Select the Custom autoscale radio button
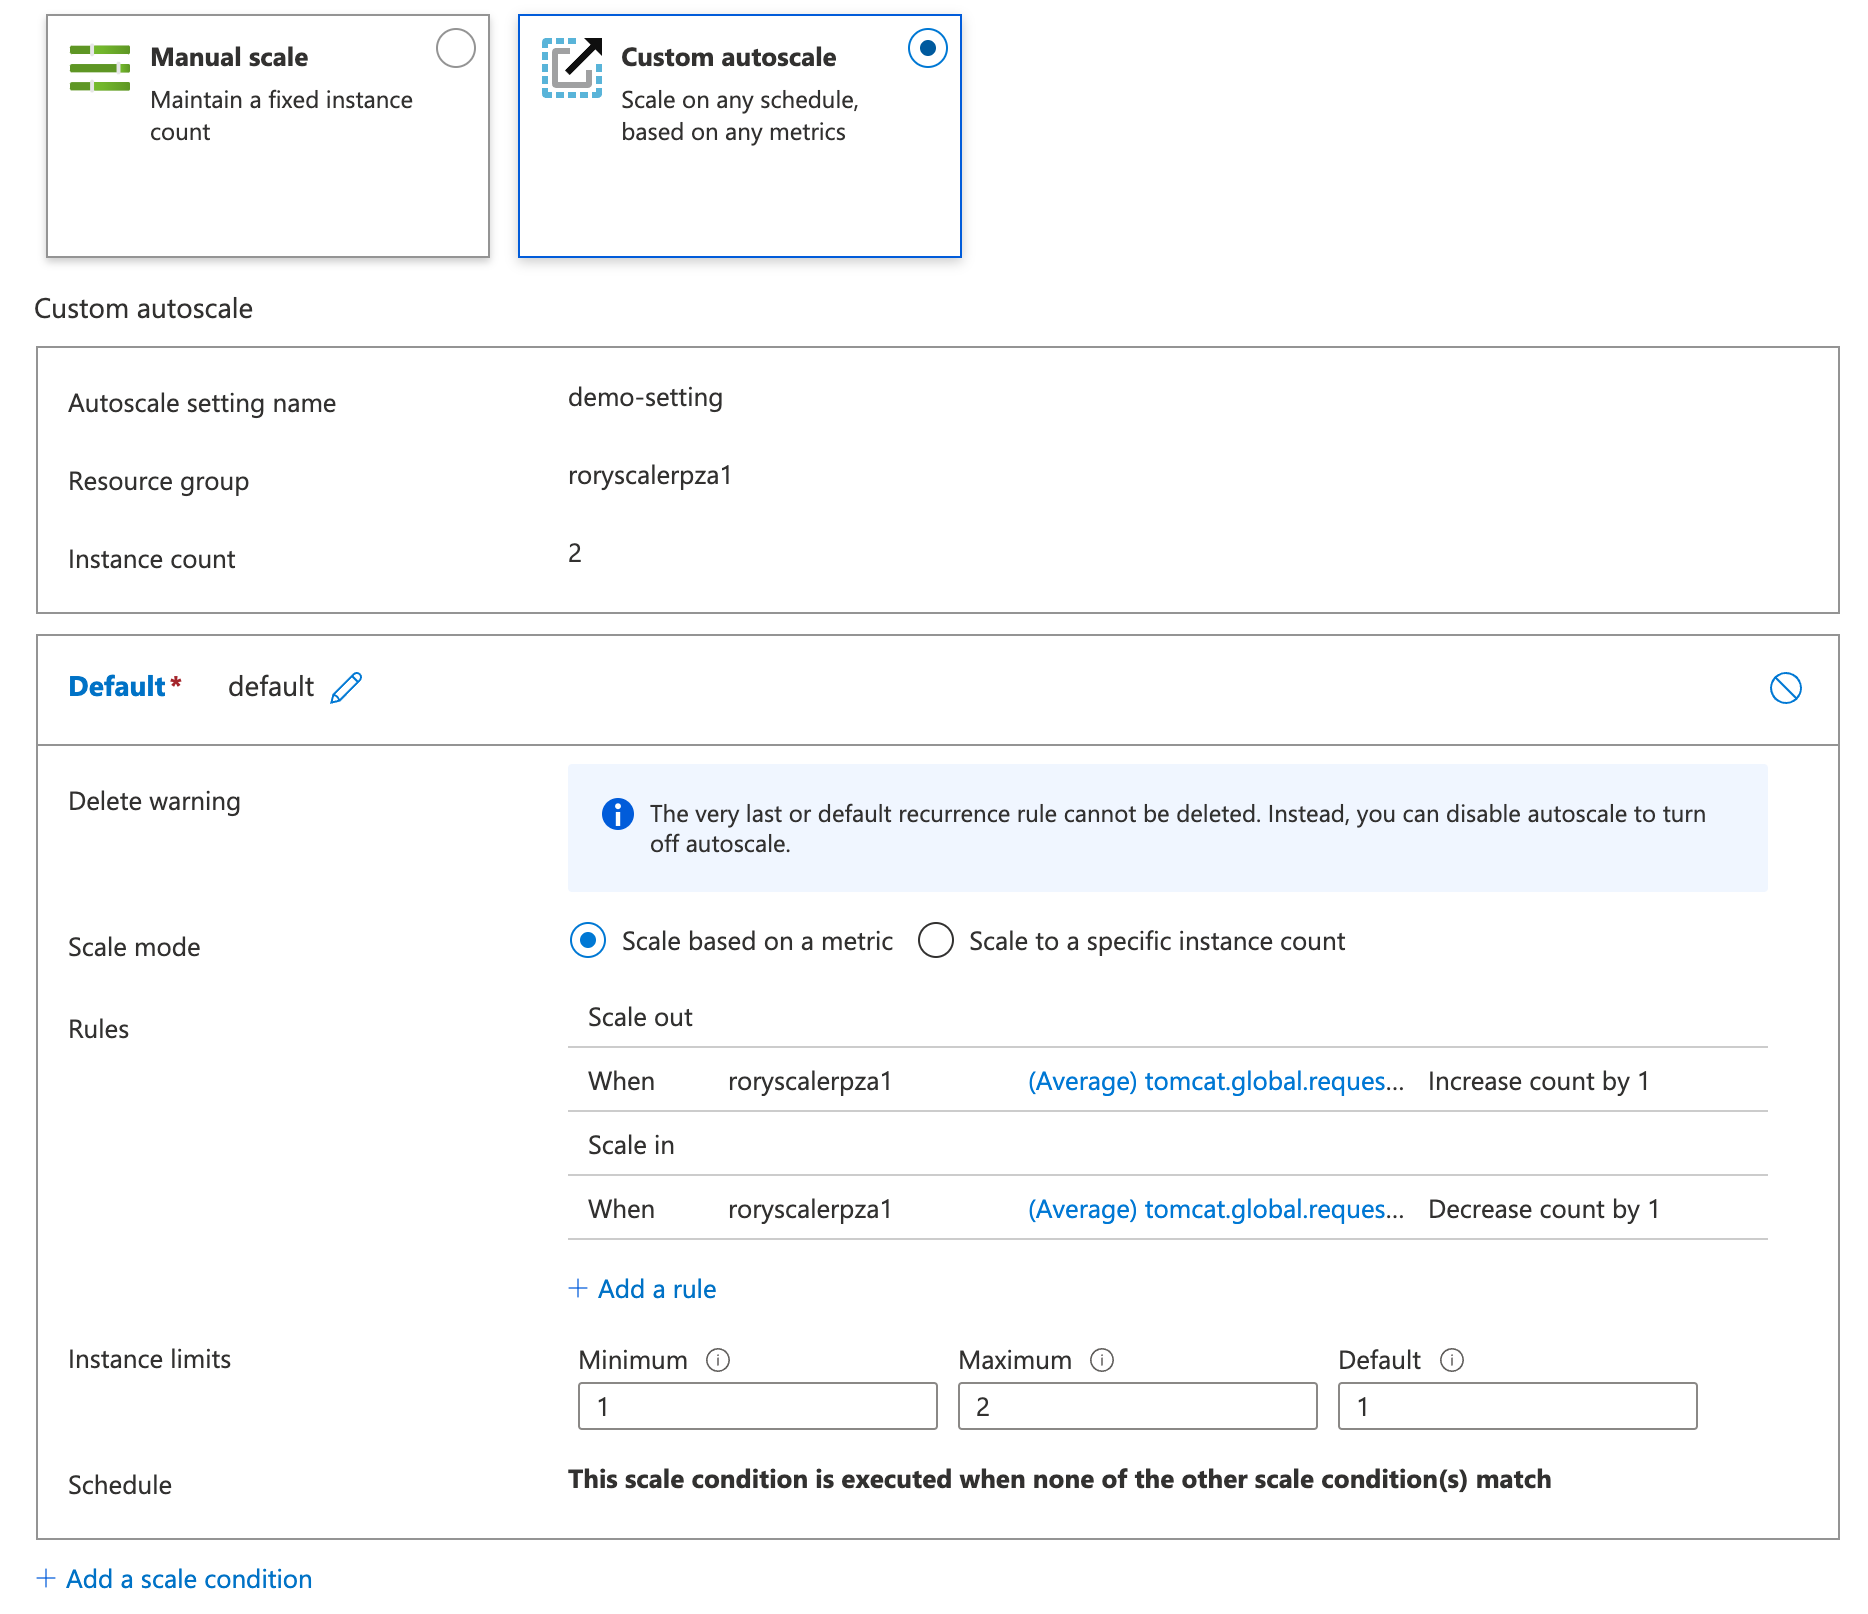1868x1614 pixels. (927, 48)
